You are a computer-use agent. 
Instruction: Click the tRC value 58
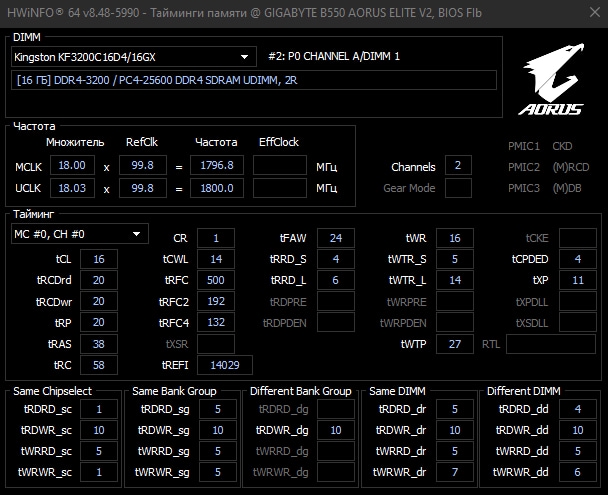pos(99,365)
